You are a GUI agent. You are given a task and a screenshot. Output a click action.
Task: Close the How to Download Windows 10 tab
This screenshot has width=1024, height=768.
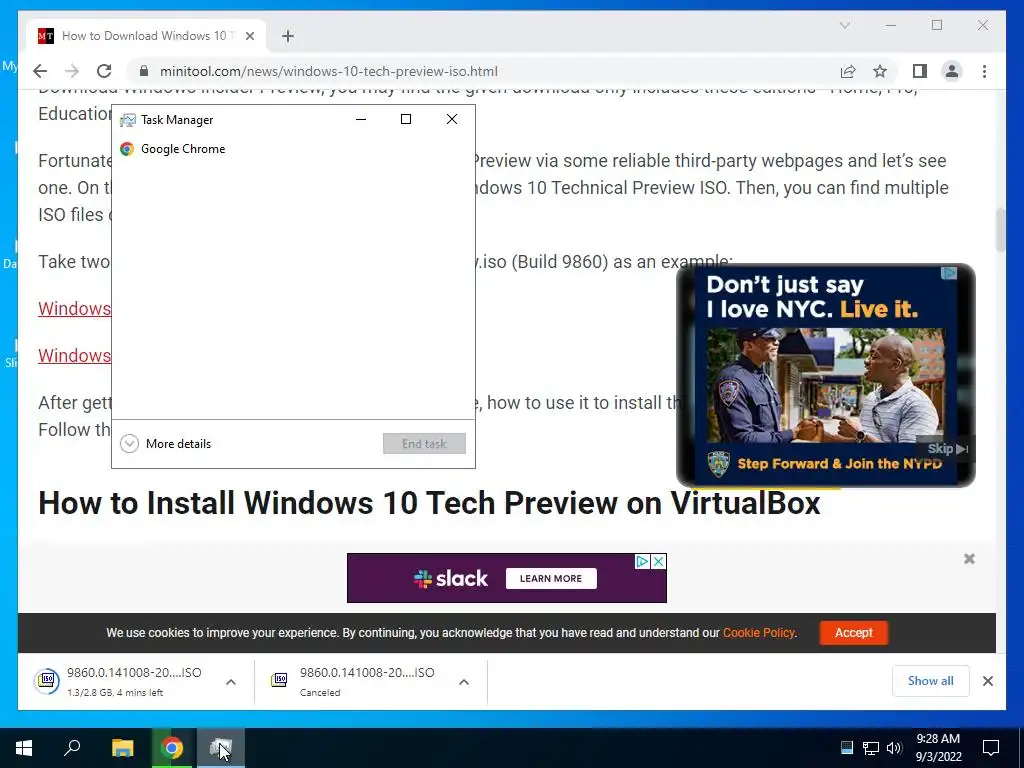tap(249, 36)
